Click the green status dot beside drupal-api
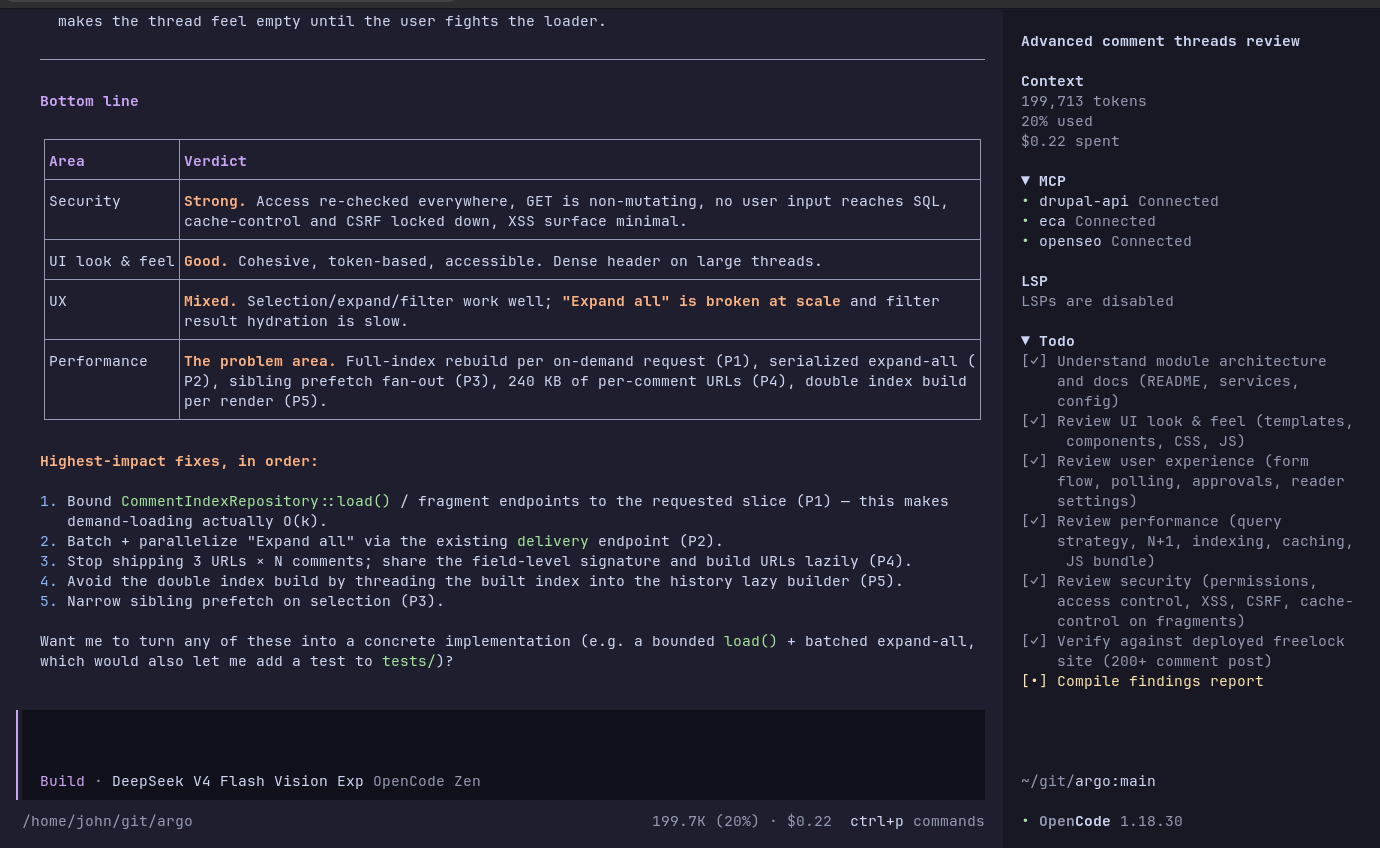This screenshot has height=848, width=1380. [x=1025, y=201]
